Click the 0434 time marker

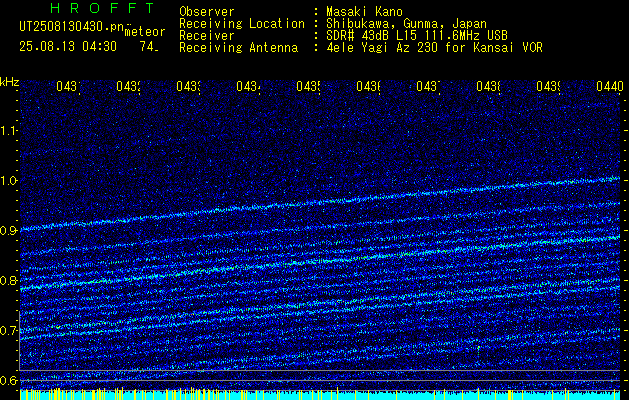click(x=248, y=86)
